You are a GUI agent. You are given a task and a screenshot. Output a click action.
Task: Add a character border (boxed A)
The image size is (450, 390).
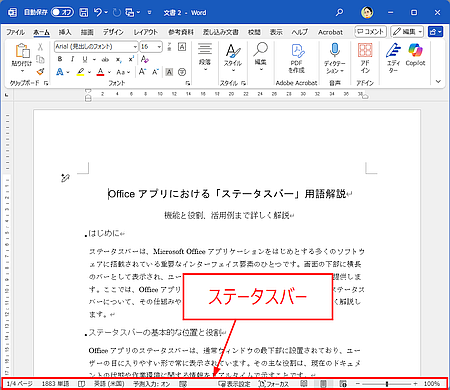182,47
